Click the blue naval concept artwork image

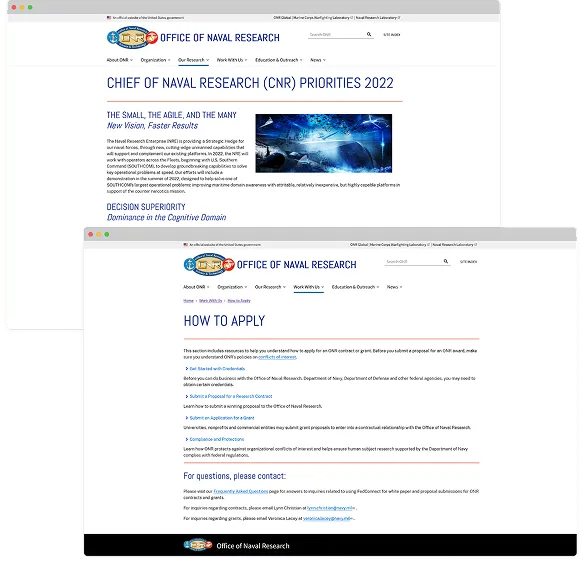pos(324,143)
